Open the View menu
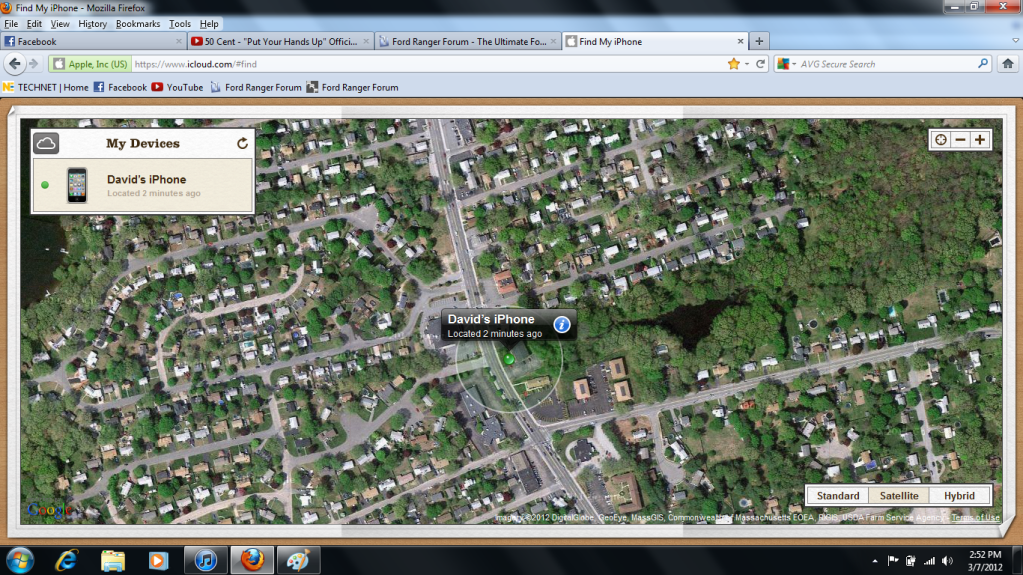Image resolution: width=1023 pixels, height=575 pixels. point(60,23)
